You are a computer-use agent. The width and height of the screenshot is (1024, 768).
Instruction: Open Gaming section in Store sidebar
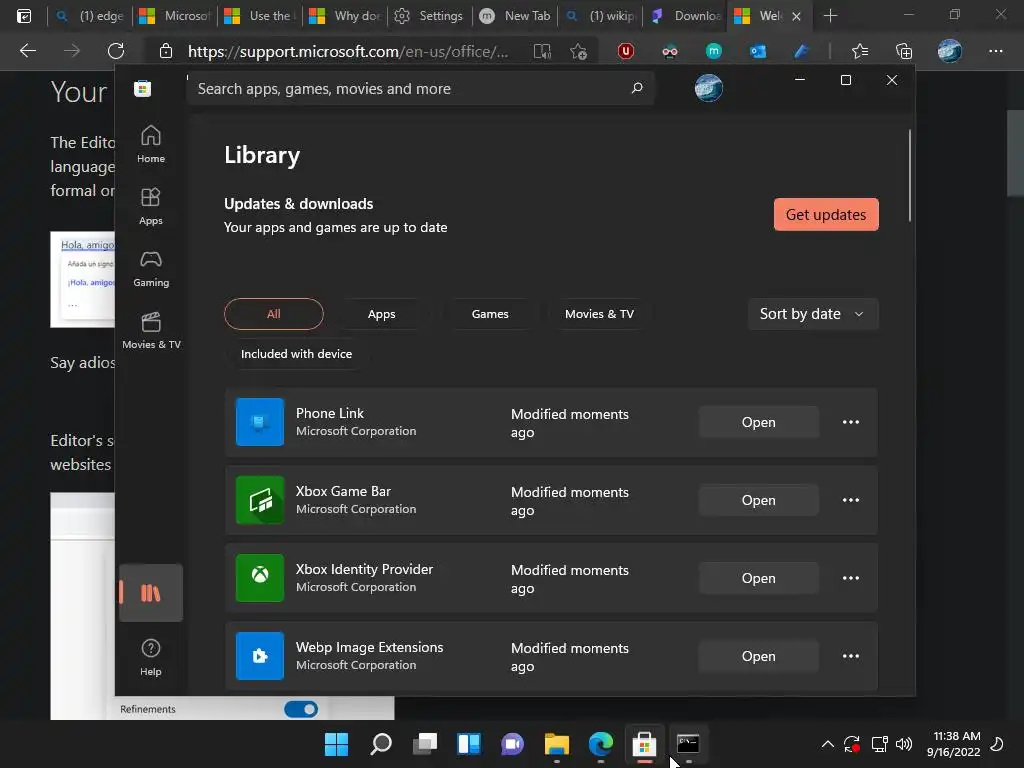pyautogui.click(x=151, y=268)
